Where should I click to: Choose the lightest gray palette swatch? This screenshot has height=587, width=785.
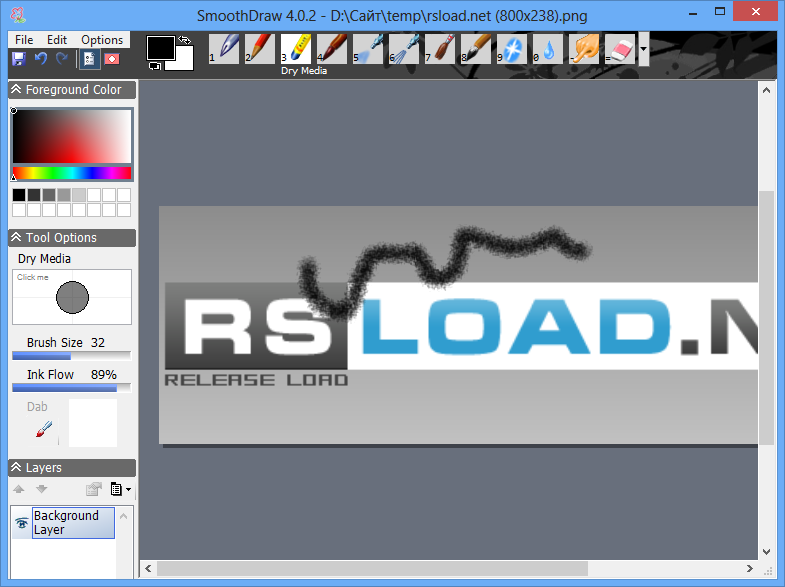coord(79,195)
